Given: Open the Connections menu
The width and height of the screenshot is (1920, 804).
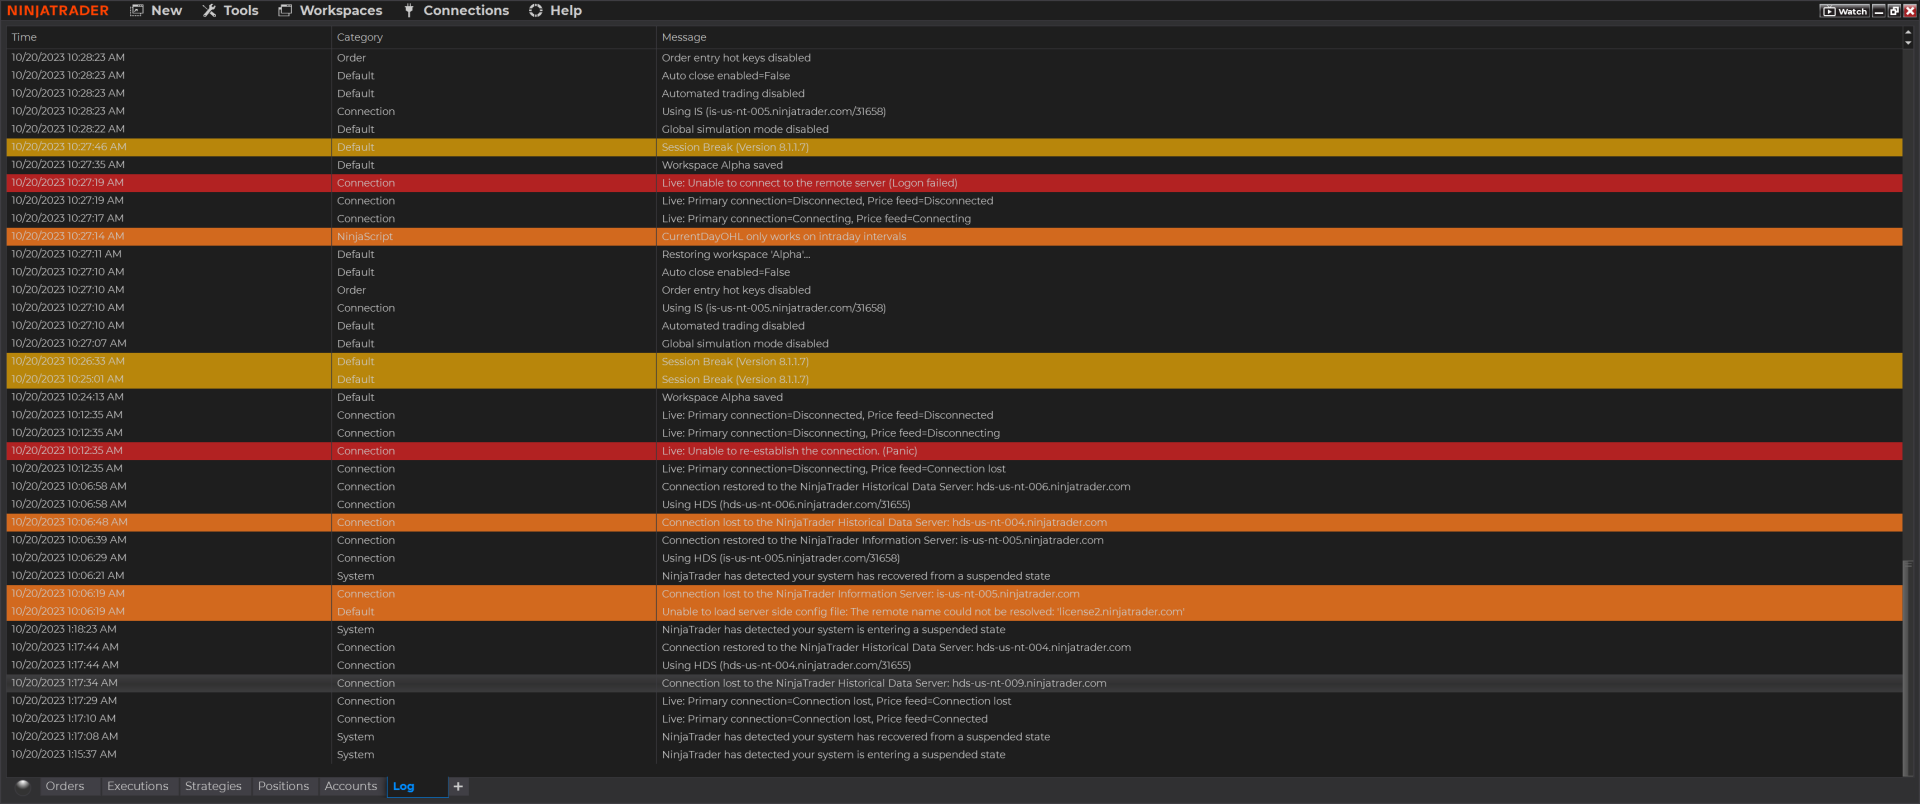Looking at the screenshot, I should (x=456, y=11).
